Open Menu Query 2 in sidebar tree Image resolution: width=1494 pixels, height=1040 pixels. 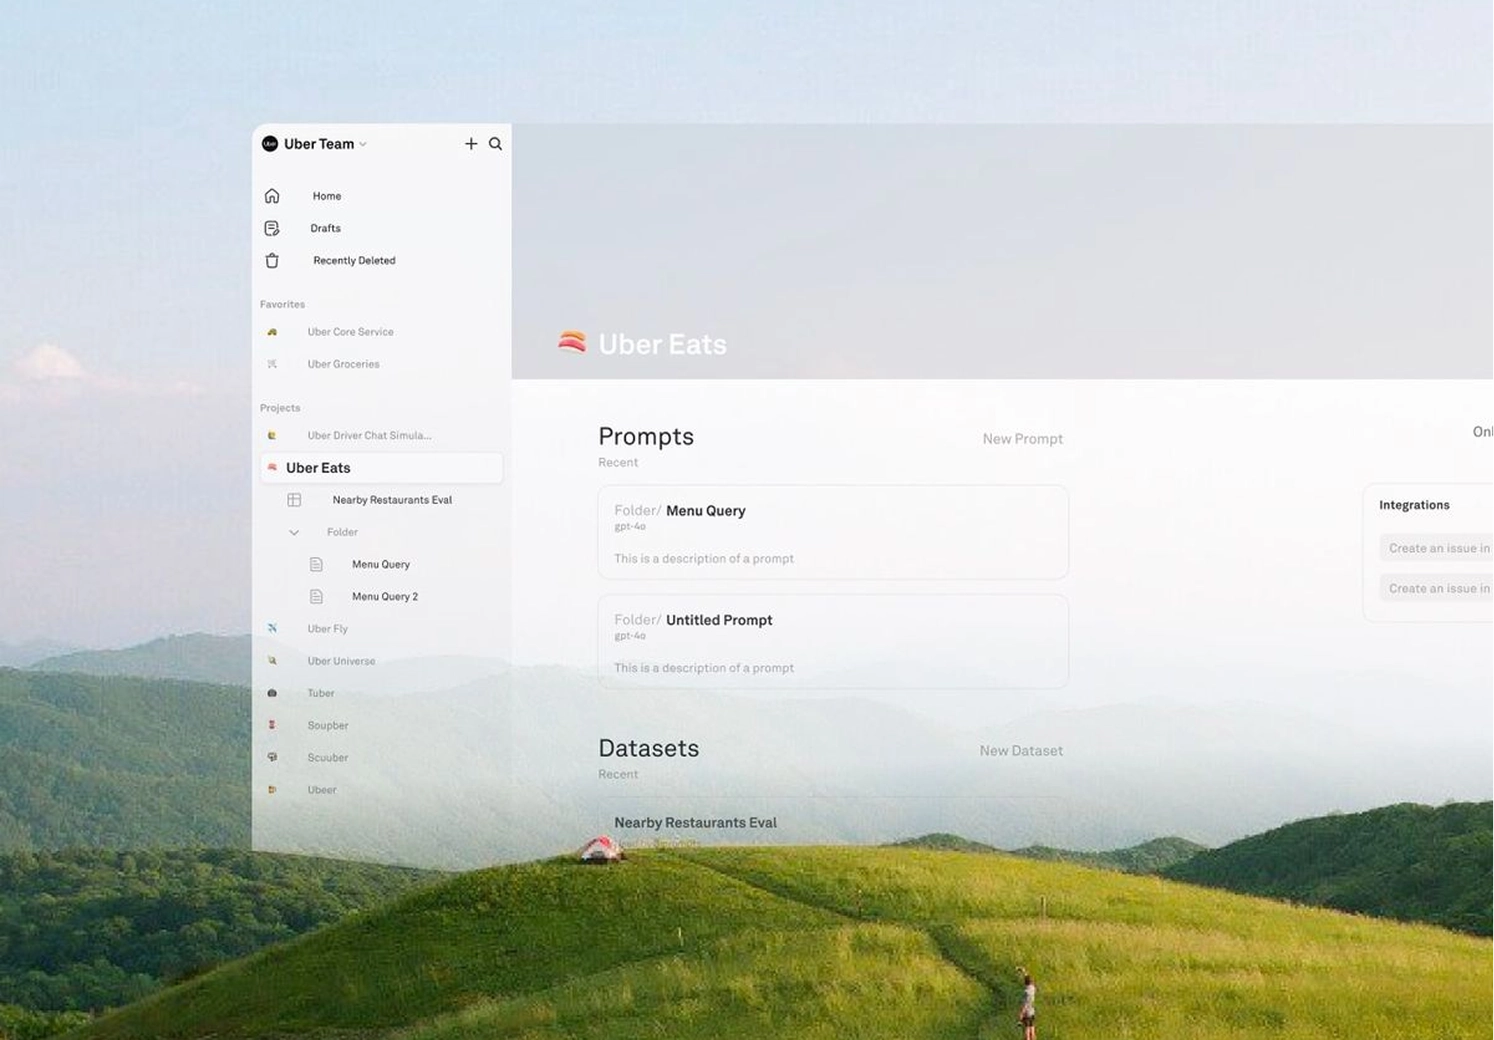[x=385, y=596]
